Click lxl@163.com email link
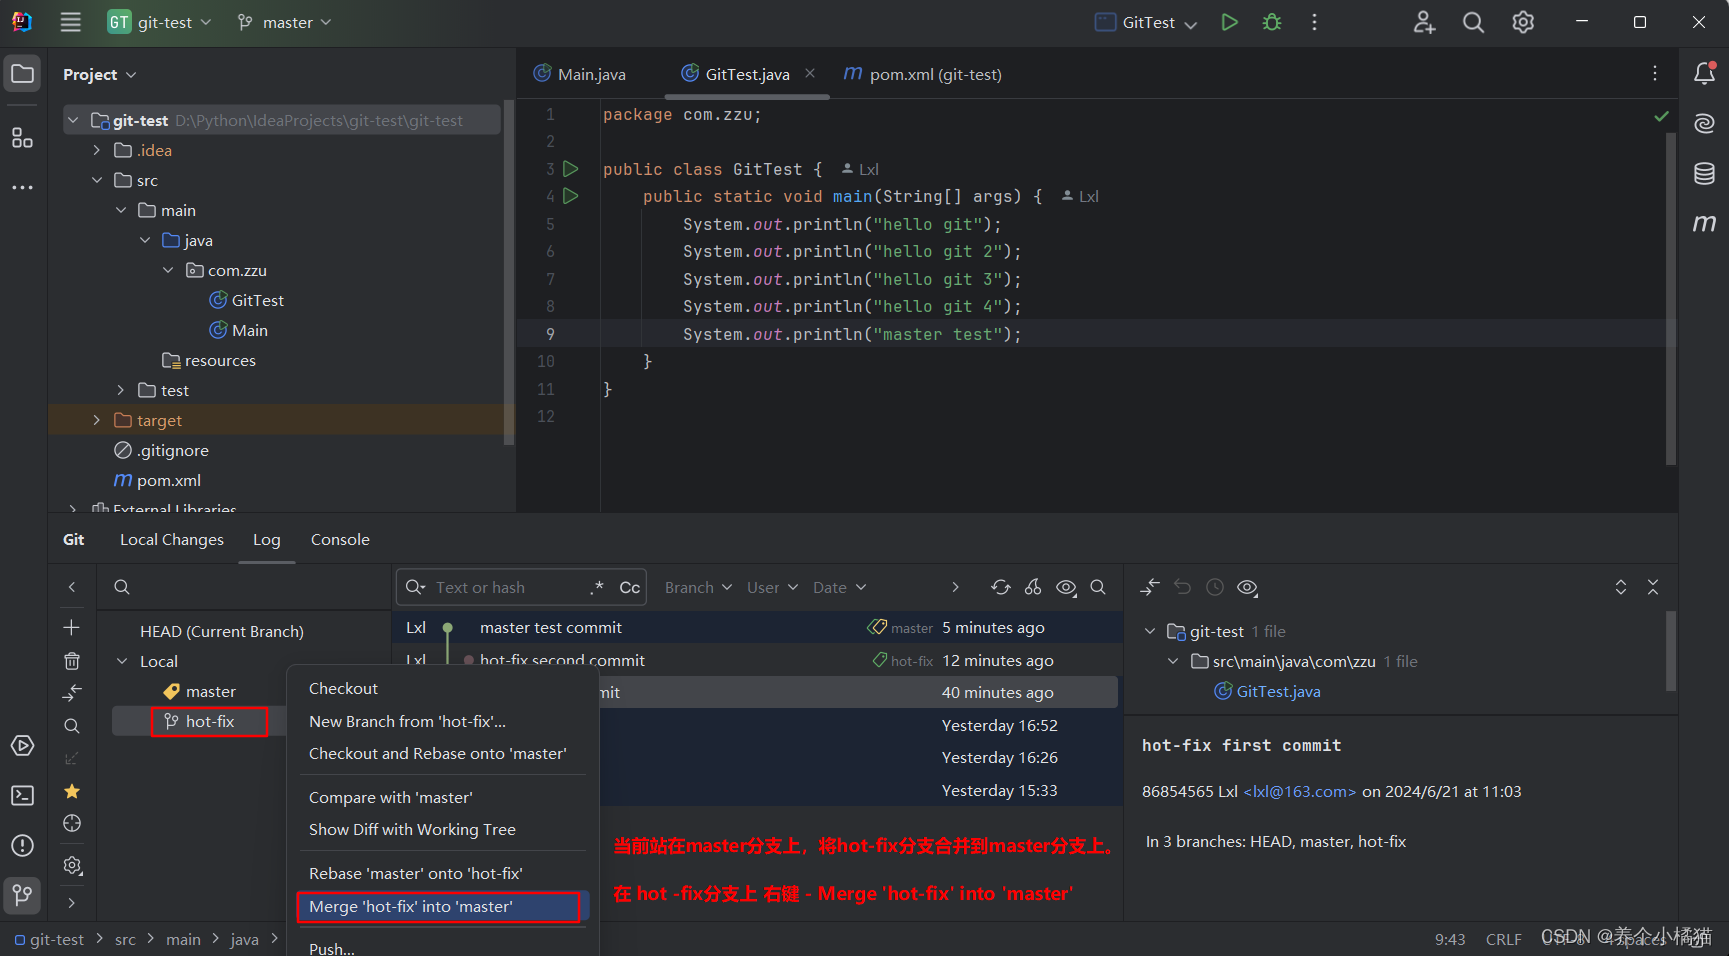Screen dimensions: 1729x956 point(1300,792)
